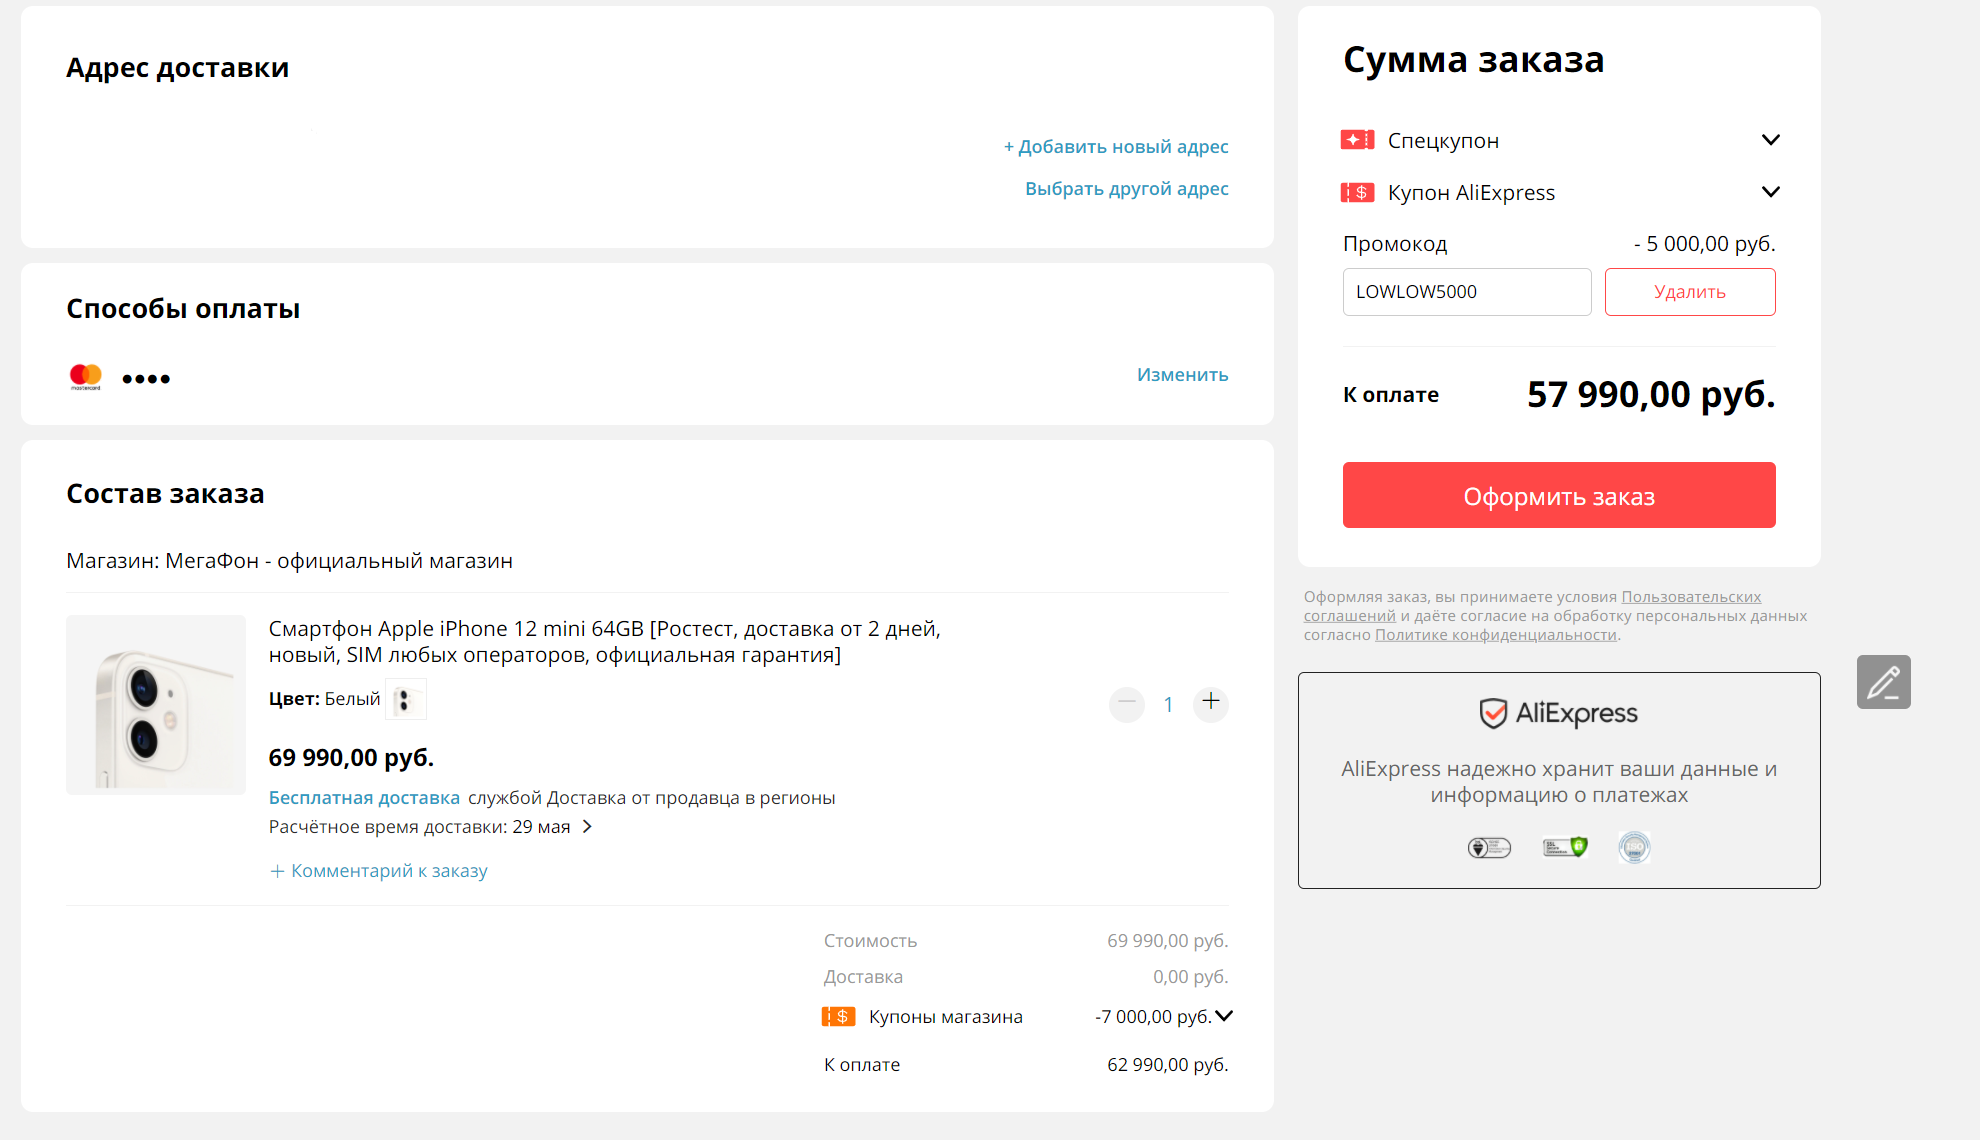This screenshot has width=1980, height=1140.
Task: Click the AliExpress shield logo
Action: coord(1493,713)
